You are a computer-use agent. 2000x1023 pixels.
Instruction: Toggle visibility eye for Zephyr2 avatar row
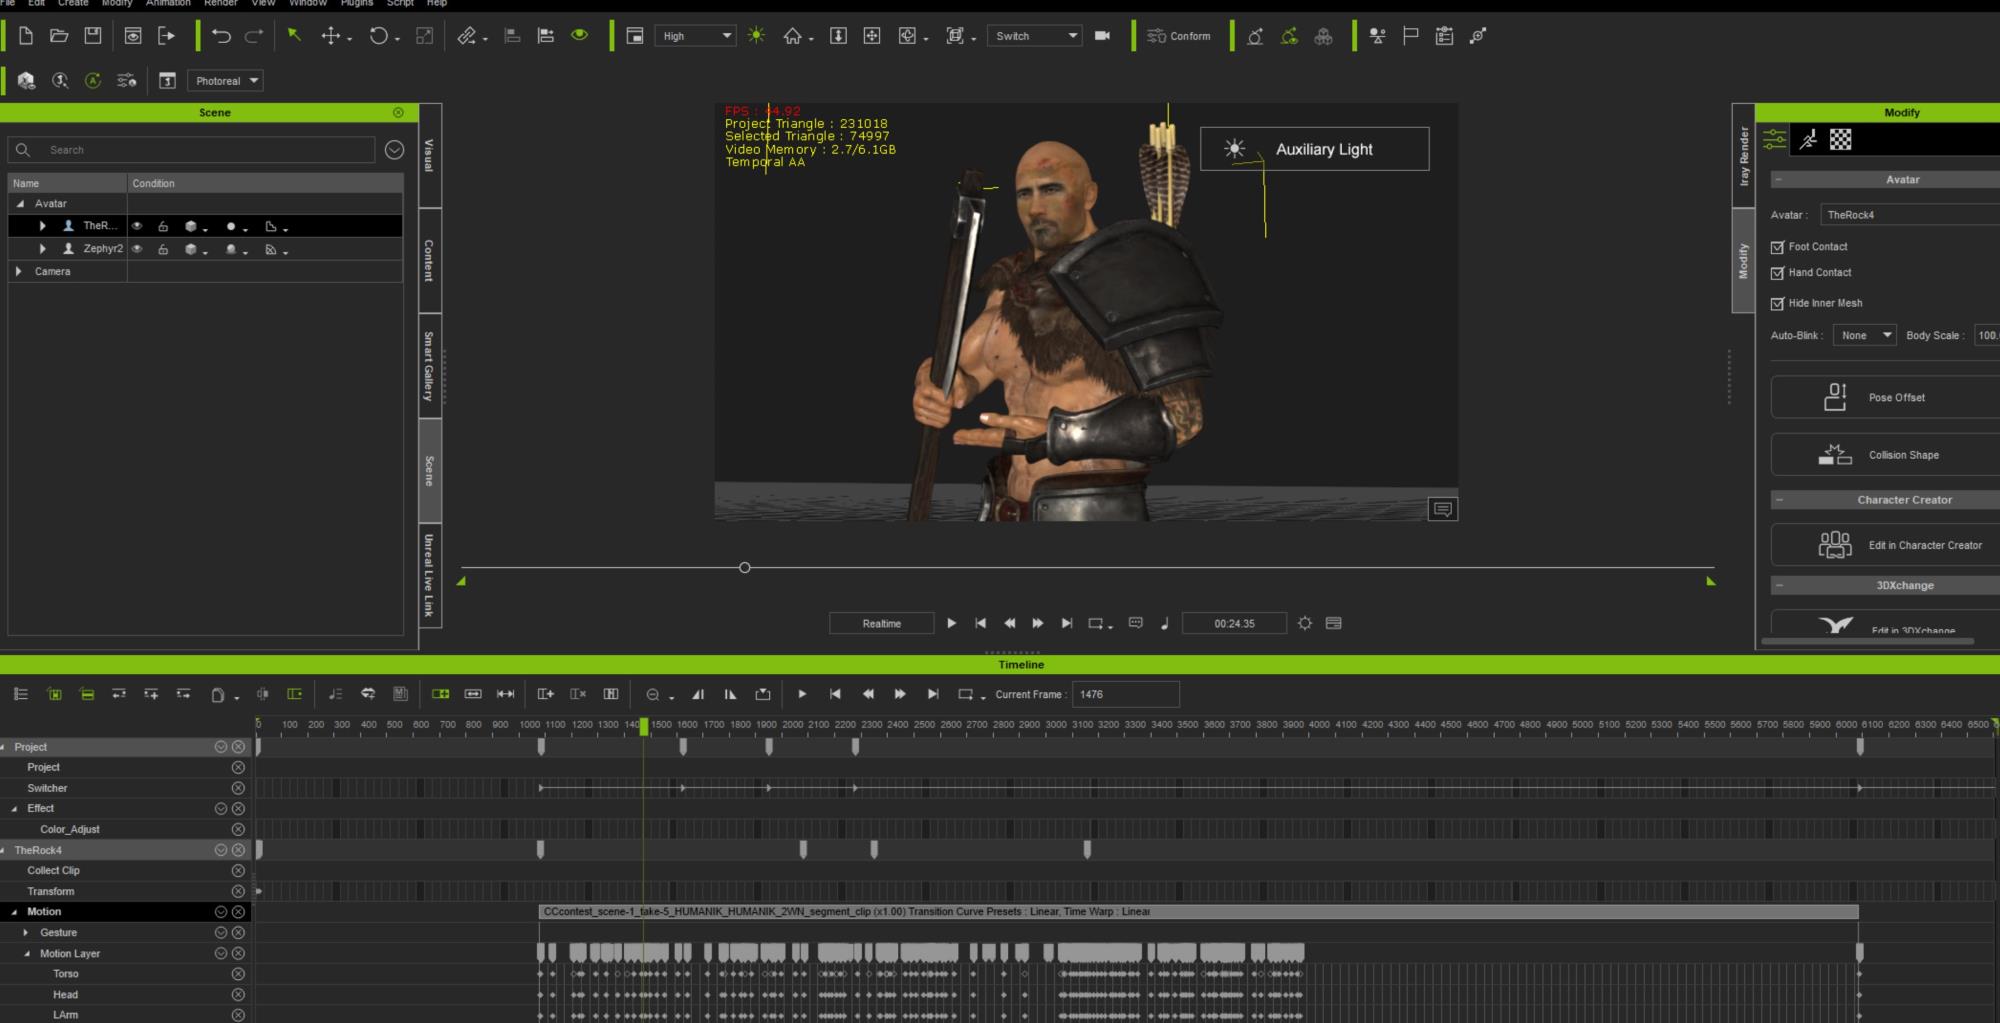tap(138, 249)
